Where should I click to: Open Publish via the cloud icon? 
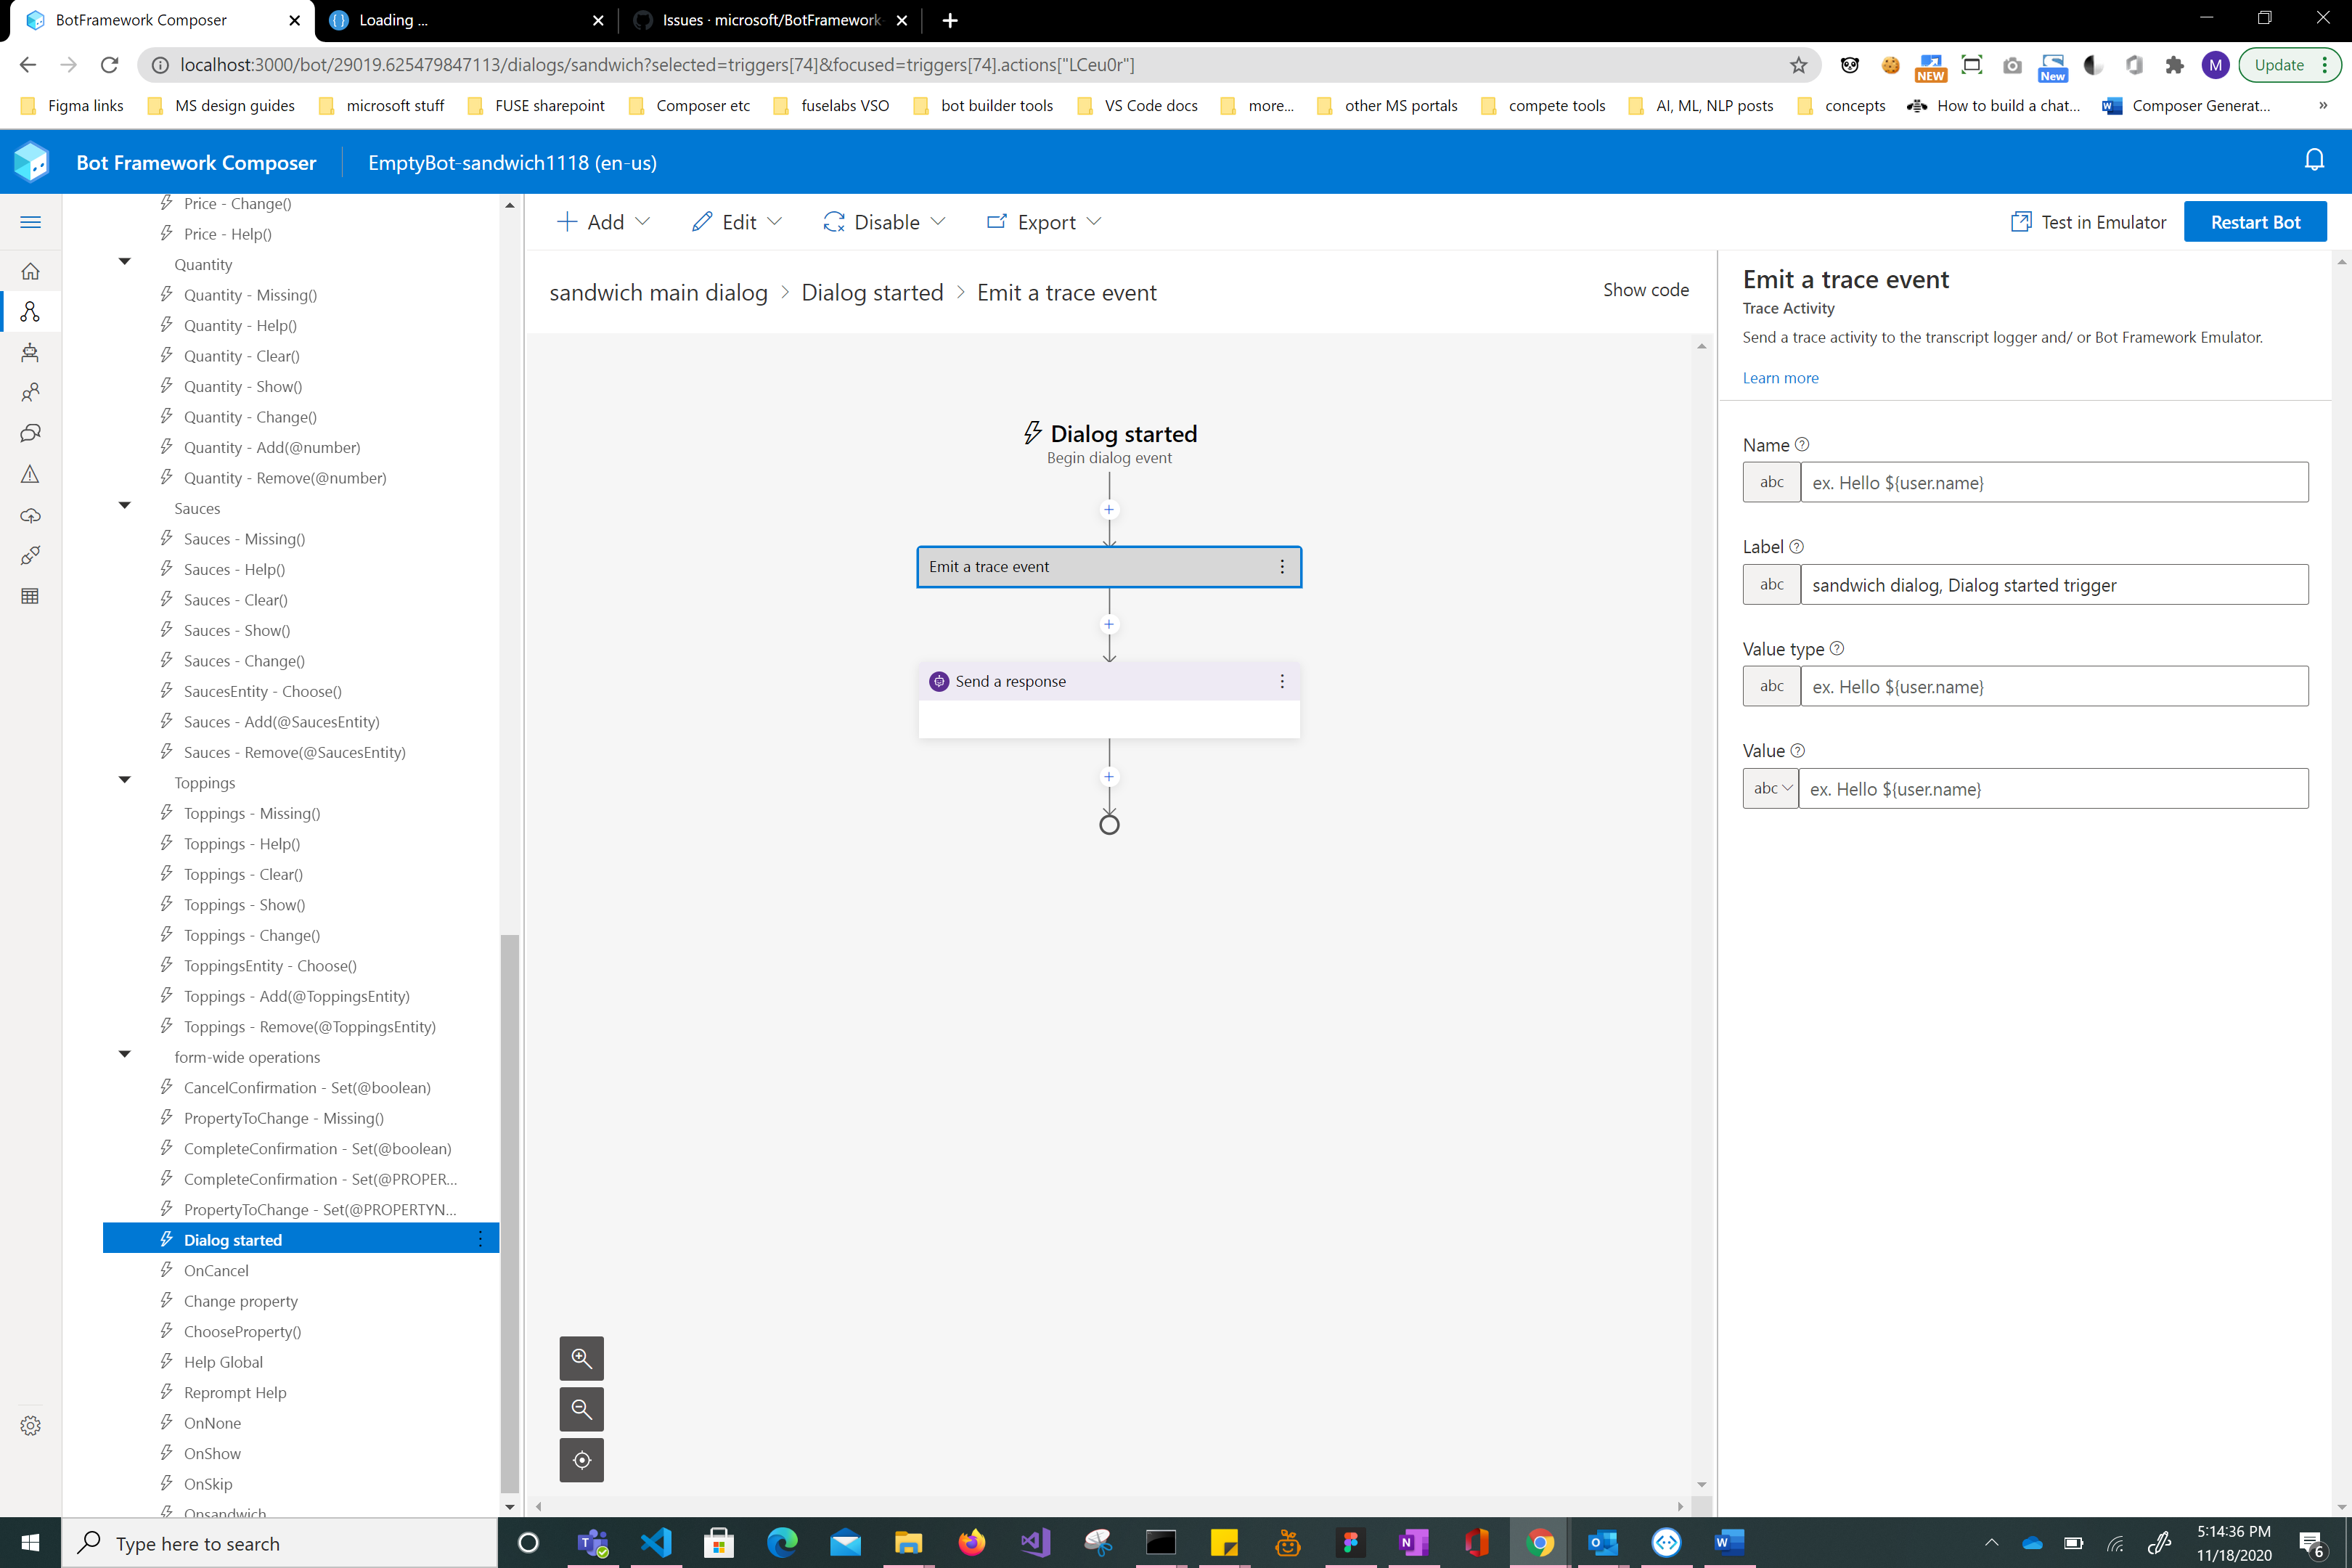tap(31, 516)
